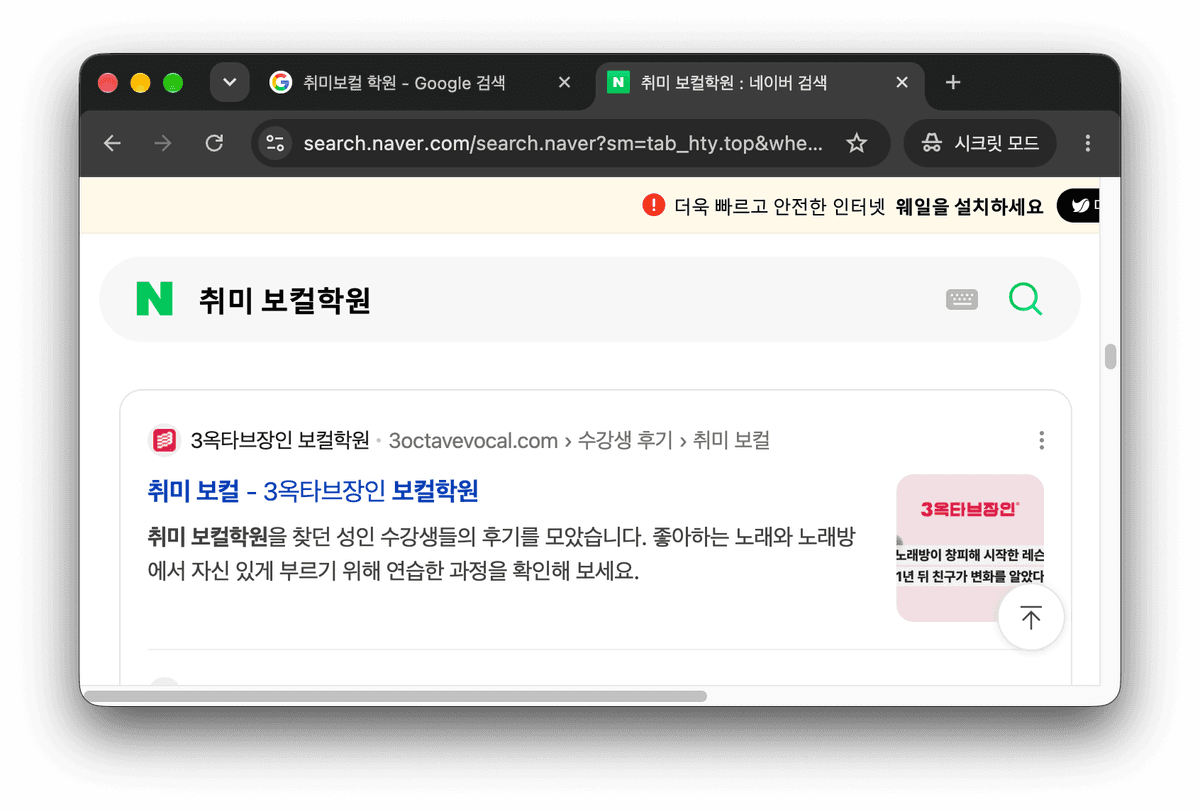Click the vertical page scrollbar thumb
This screenshot has height=811, width=1200.
(x=1110, y=357)
